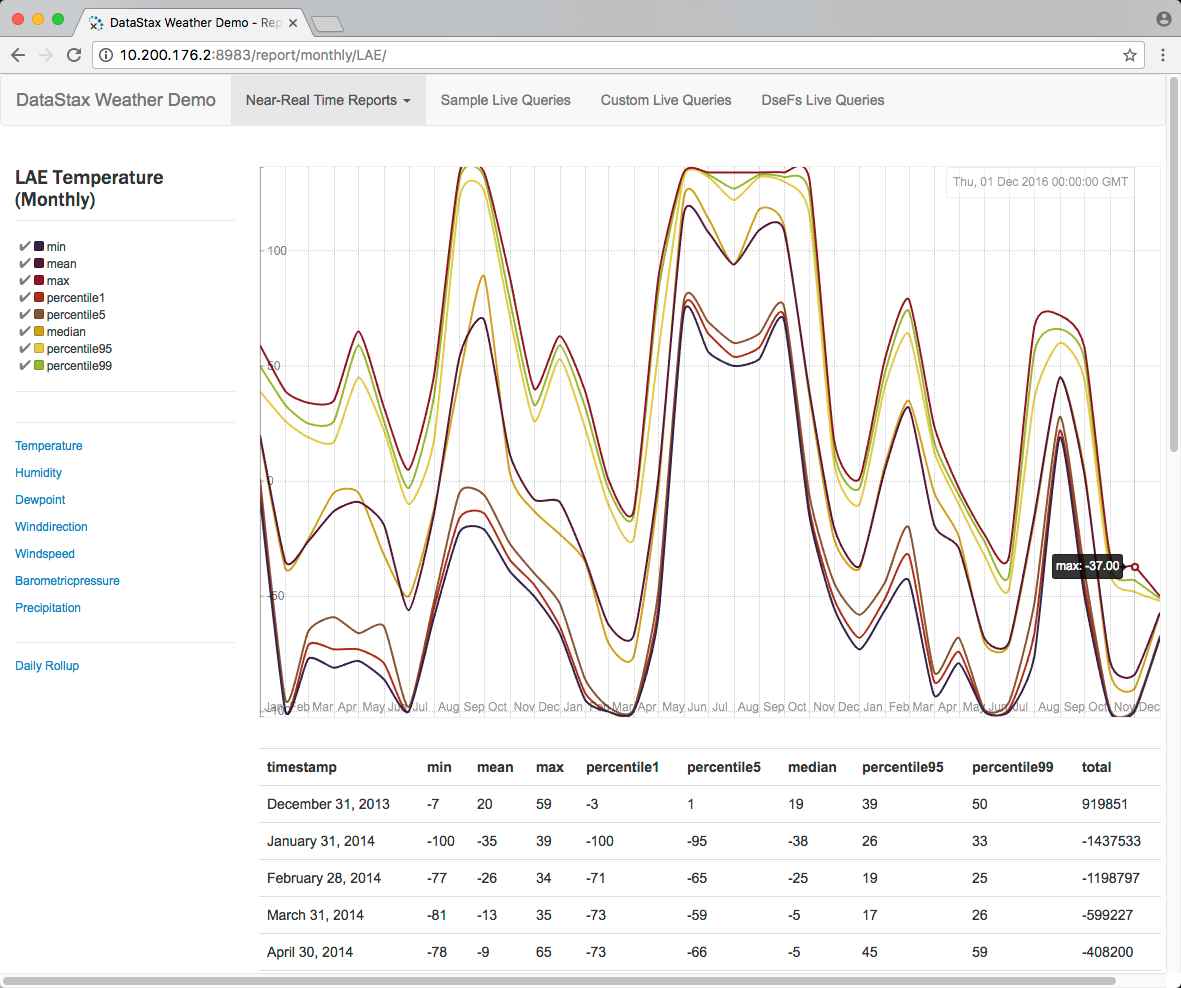The width and height of the screenshot is (1181, 988).
Task: Go to Custom Live Queries
Action: pyautogui.click(x=665, y=100)
